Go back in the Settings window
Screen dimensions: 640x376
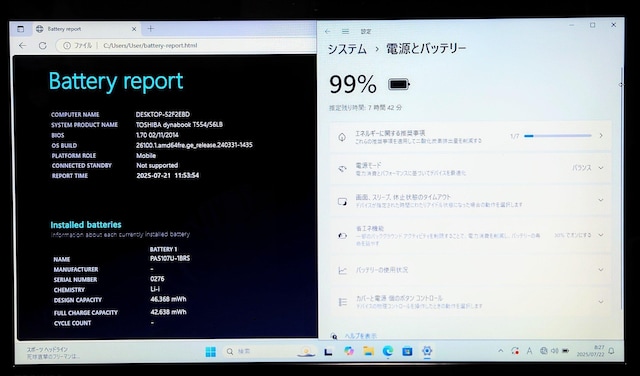click(328, 31)
